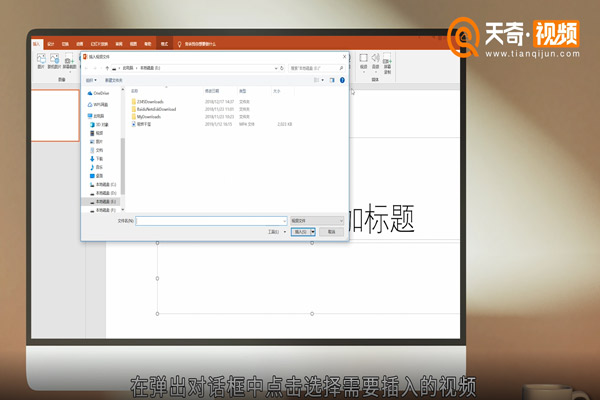This screenshot has width=600, height=400.
Task: Open the file type filter dropdown
Action: coord(317,220)
